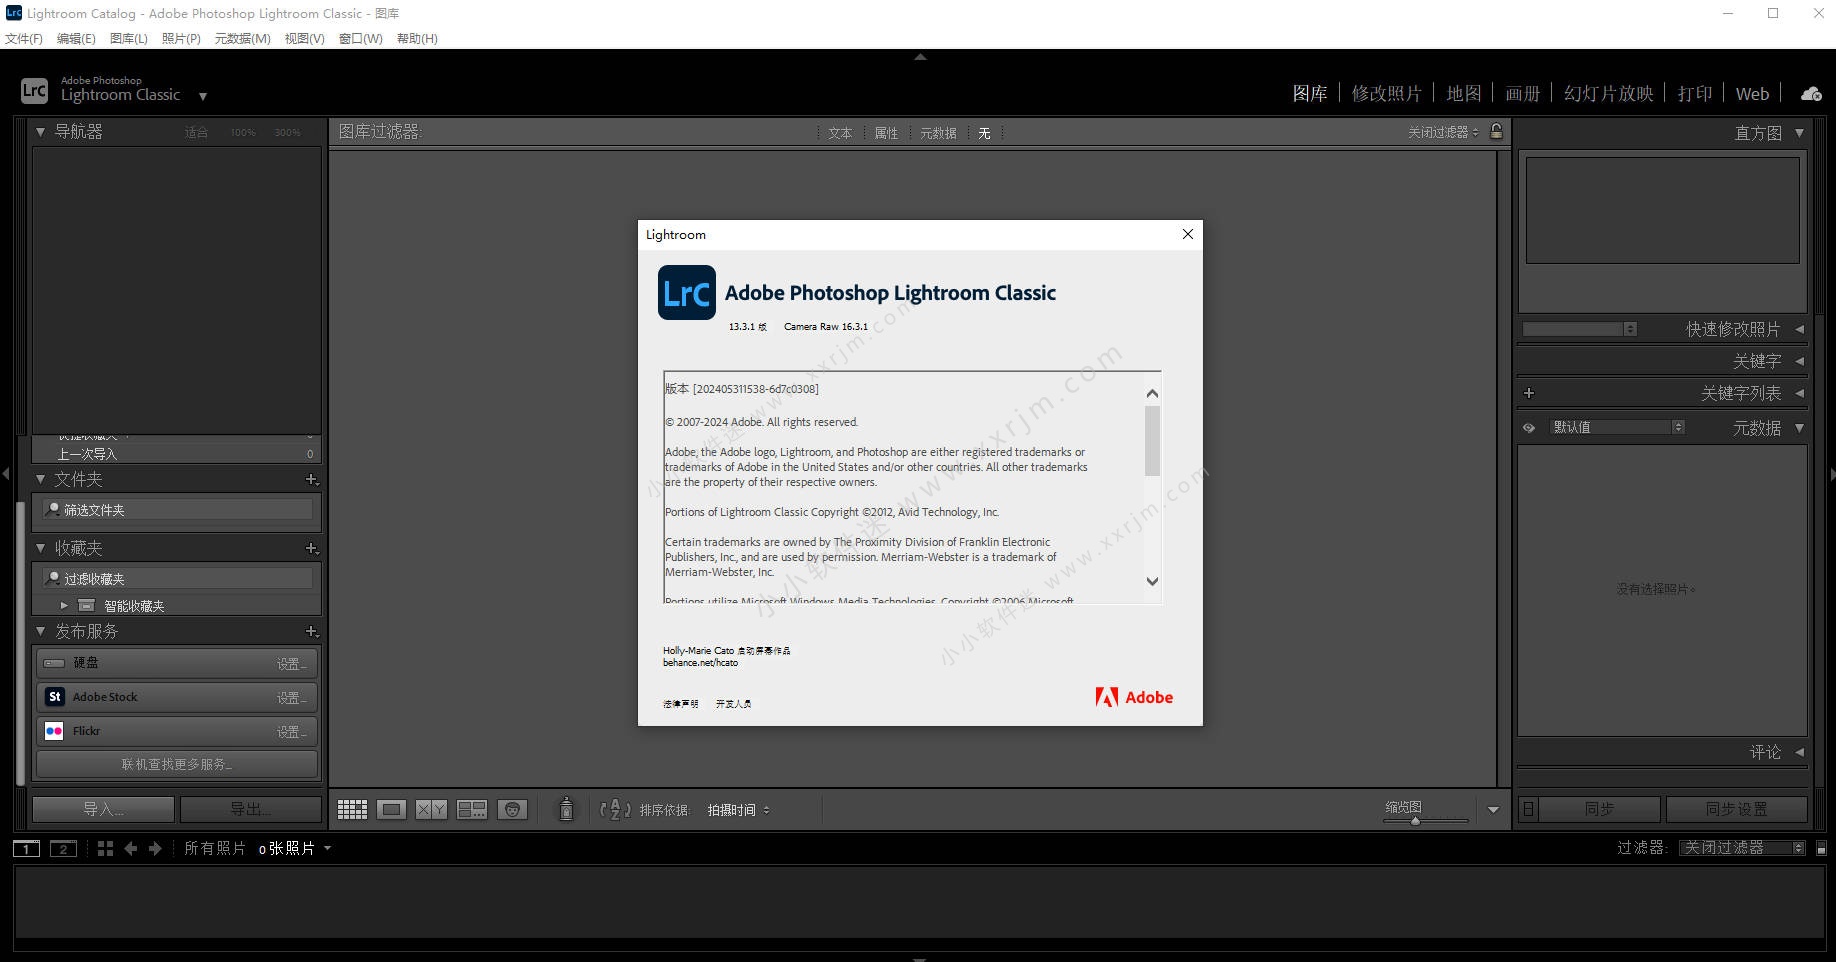This screenshot has width=1836, height=962.
Task: Activate the Painter spray-can tool
Action: pyautogui.click(x=566, y=809)
